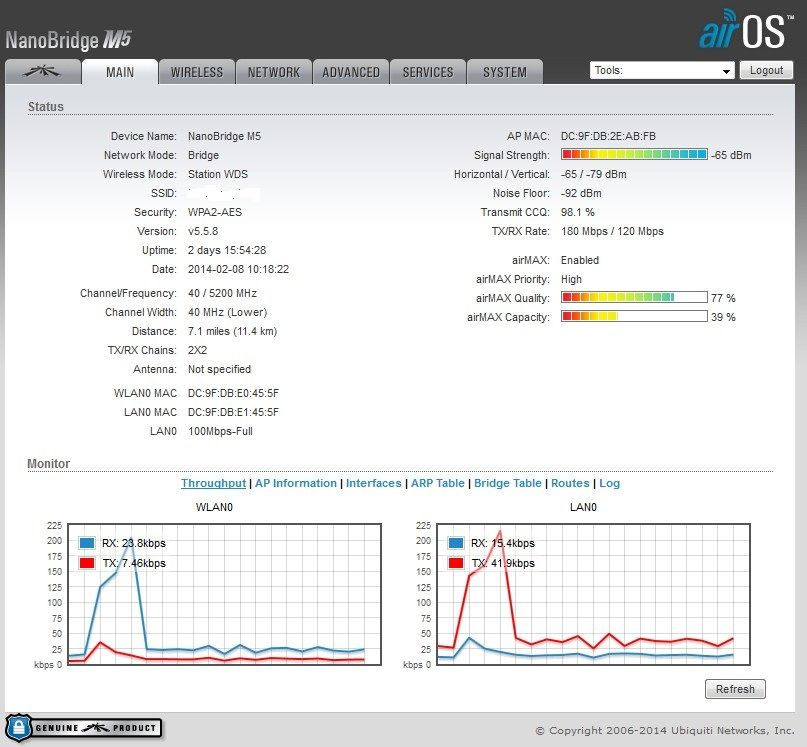Click the WLAN0 blue RX legend swatch
This screenshot has height=747, width=807.
87,543
